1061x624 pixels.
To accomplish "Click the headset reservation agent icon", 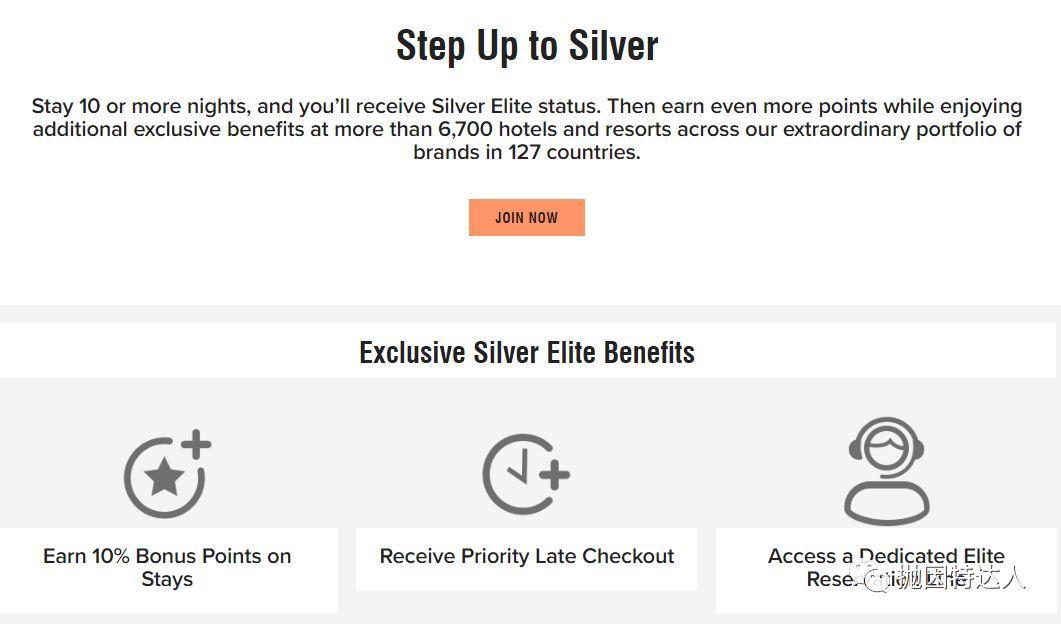I will click(886, 470).
